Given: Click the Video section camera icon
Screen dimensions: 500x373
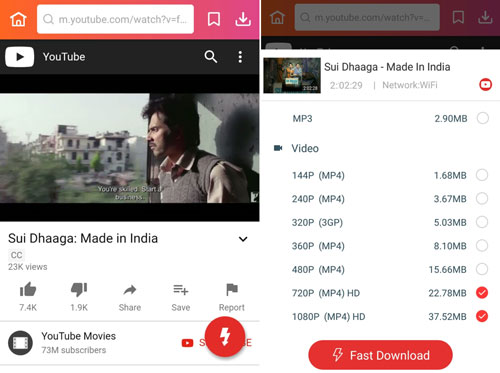Looking at the screenshot, I should 278,148.
